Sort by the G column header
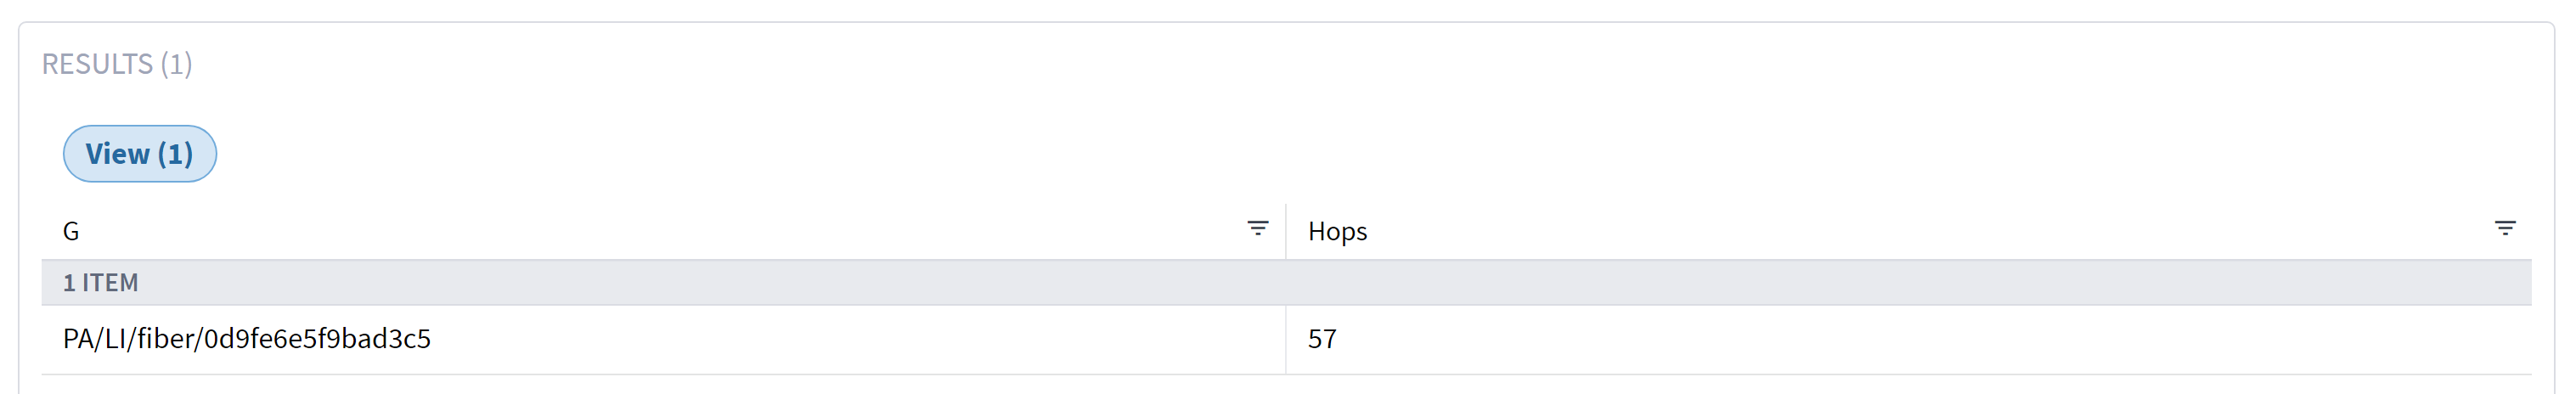The height and width of the screenshot is (394, 2576). click(x=600, y=231)
